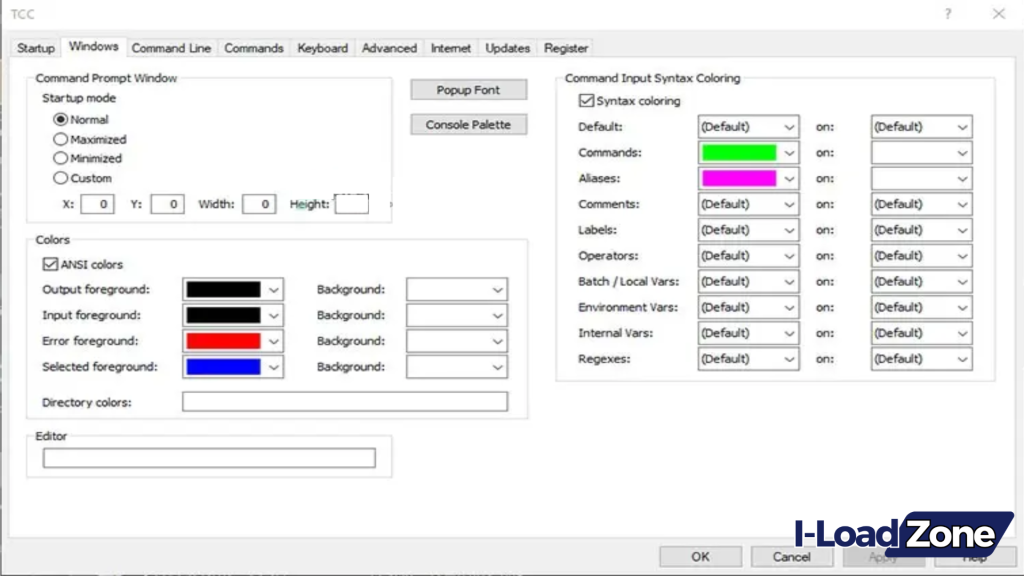Switch to the Command Line tab
Viewport: 1024px width, 576px height.
tap(171, 47)
